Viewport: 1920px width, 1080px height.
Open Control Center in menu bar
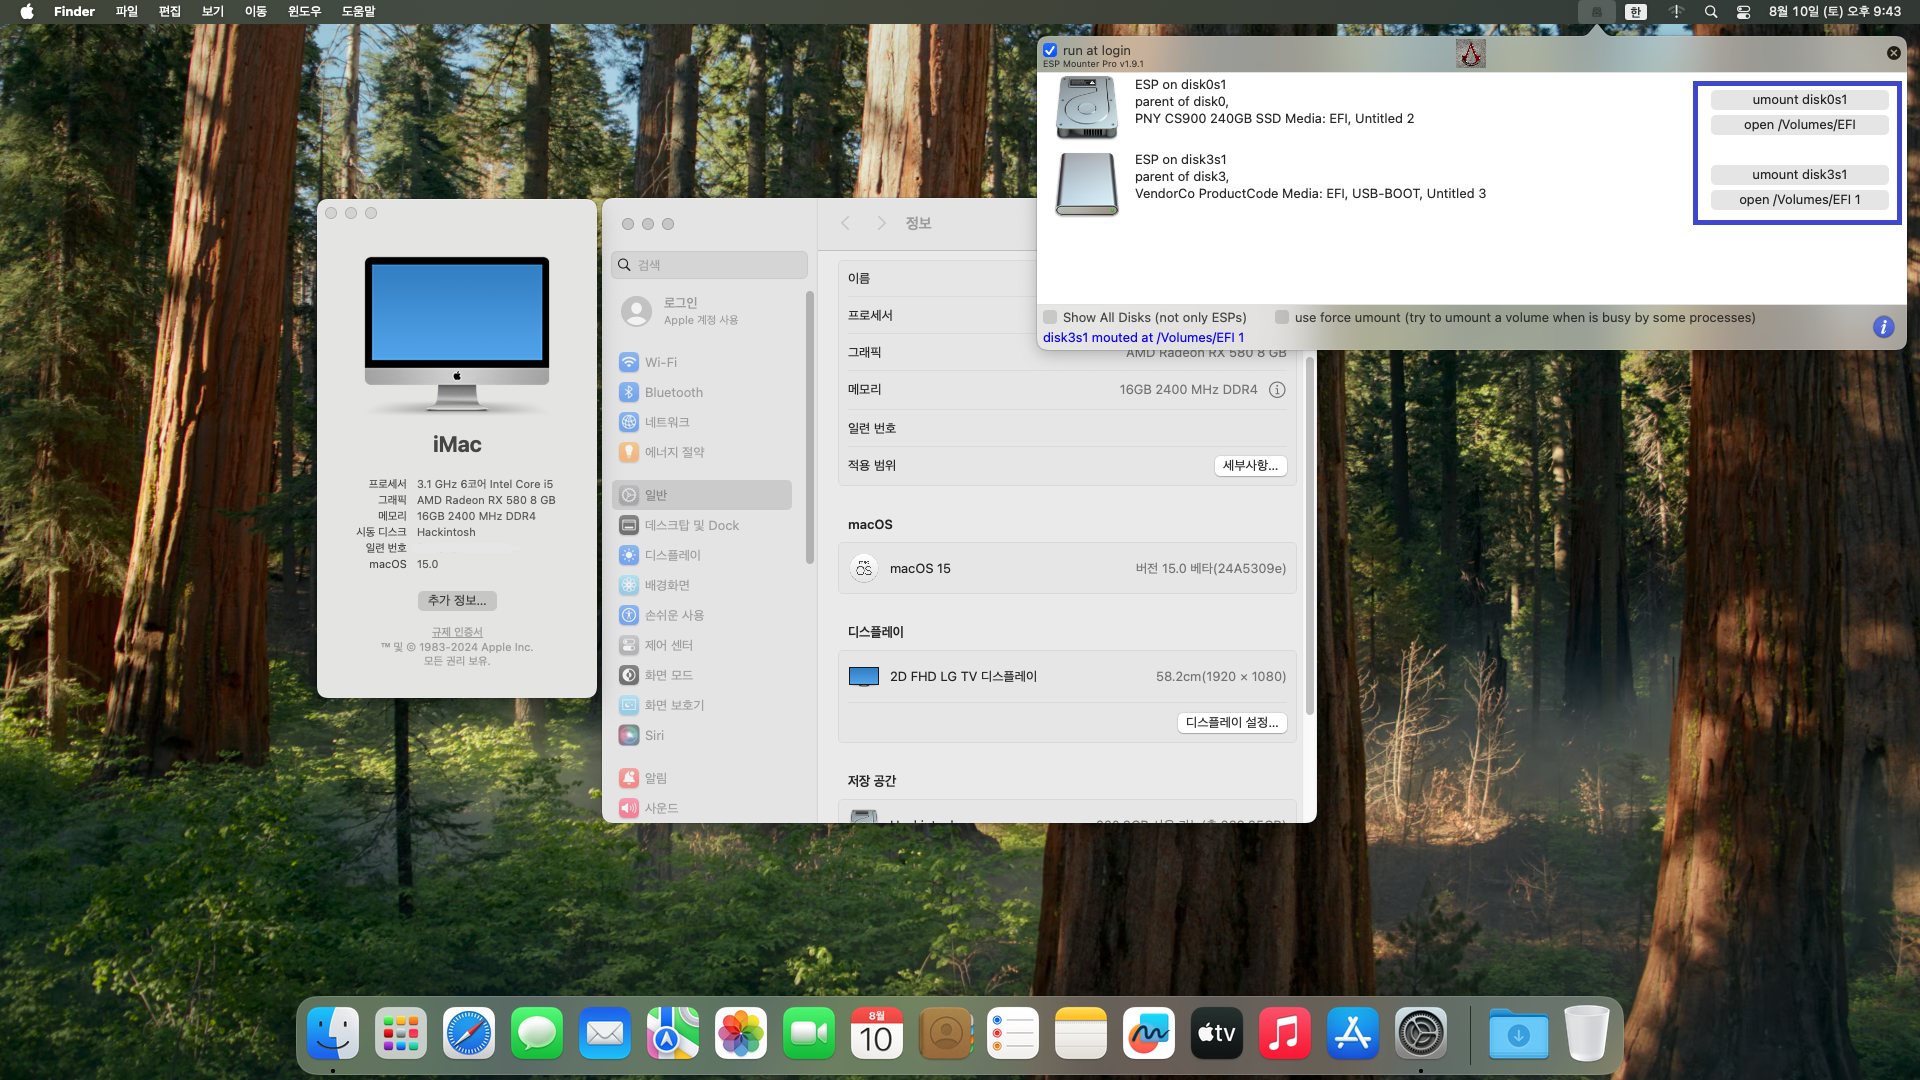click(1743, 12)
